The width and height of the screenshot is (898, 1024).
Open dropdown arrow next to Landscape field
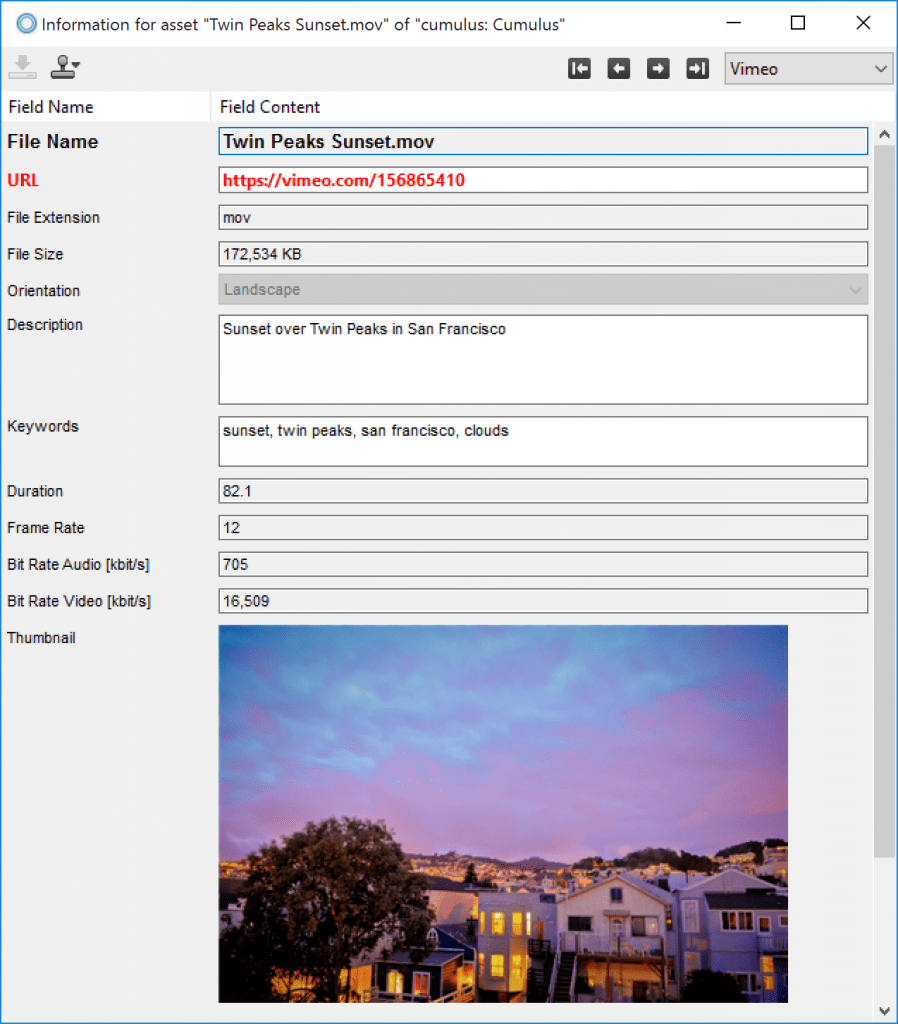(858, 290)
